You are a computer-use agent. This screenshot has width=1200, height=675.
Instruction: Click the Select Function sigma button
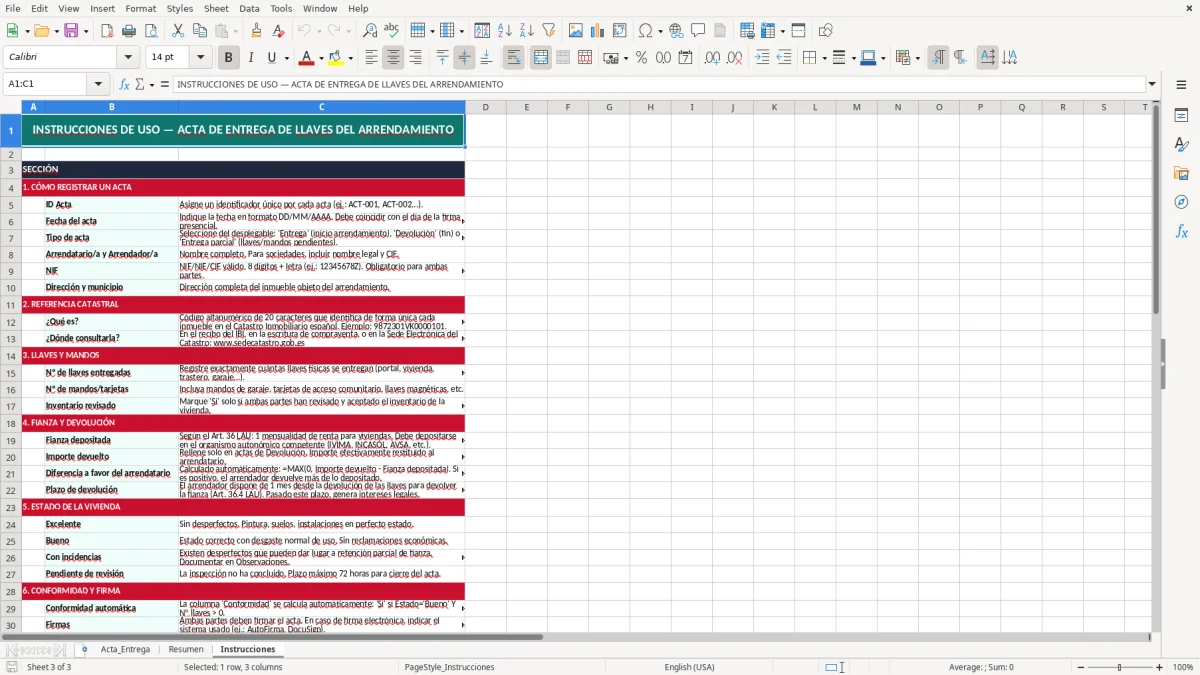(x=139, y=84)
